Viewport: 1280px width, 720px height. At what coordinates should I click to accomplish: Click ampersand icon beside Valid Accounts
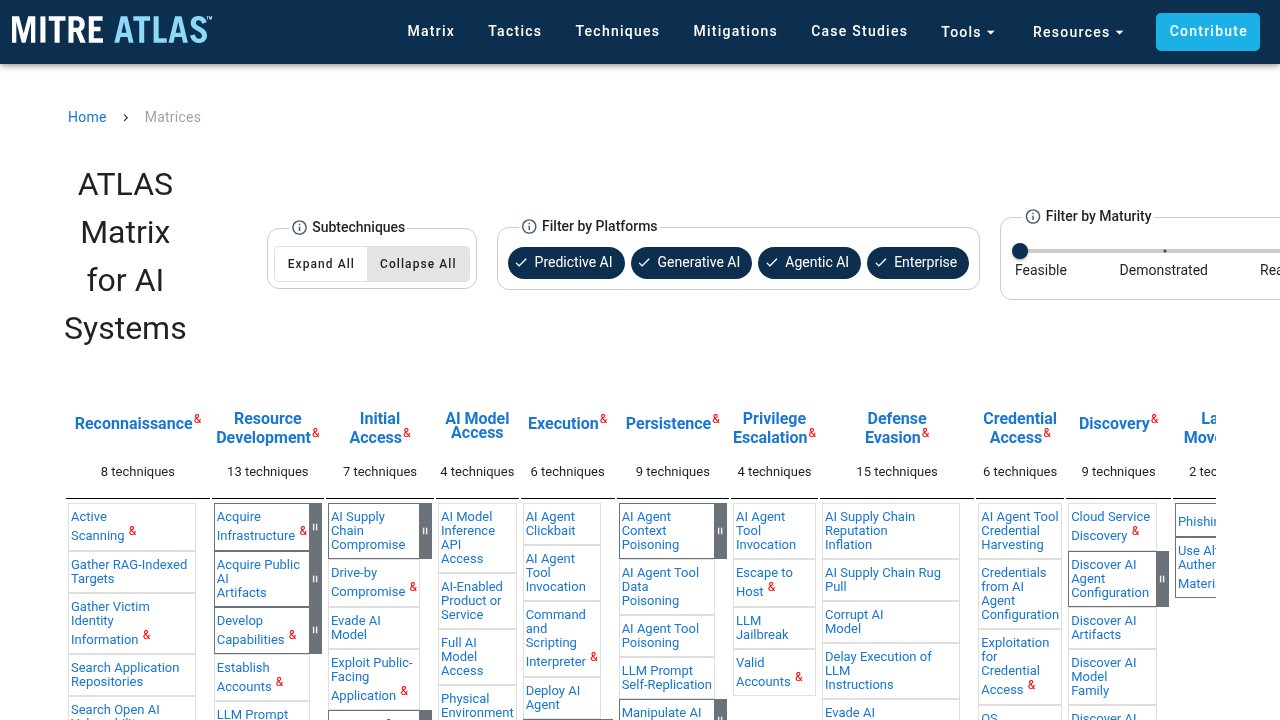[799, 677]
